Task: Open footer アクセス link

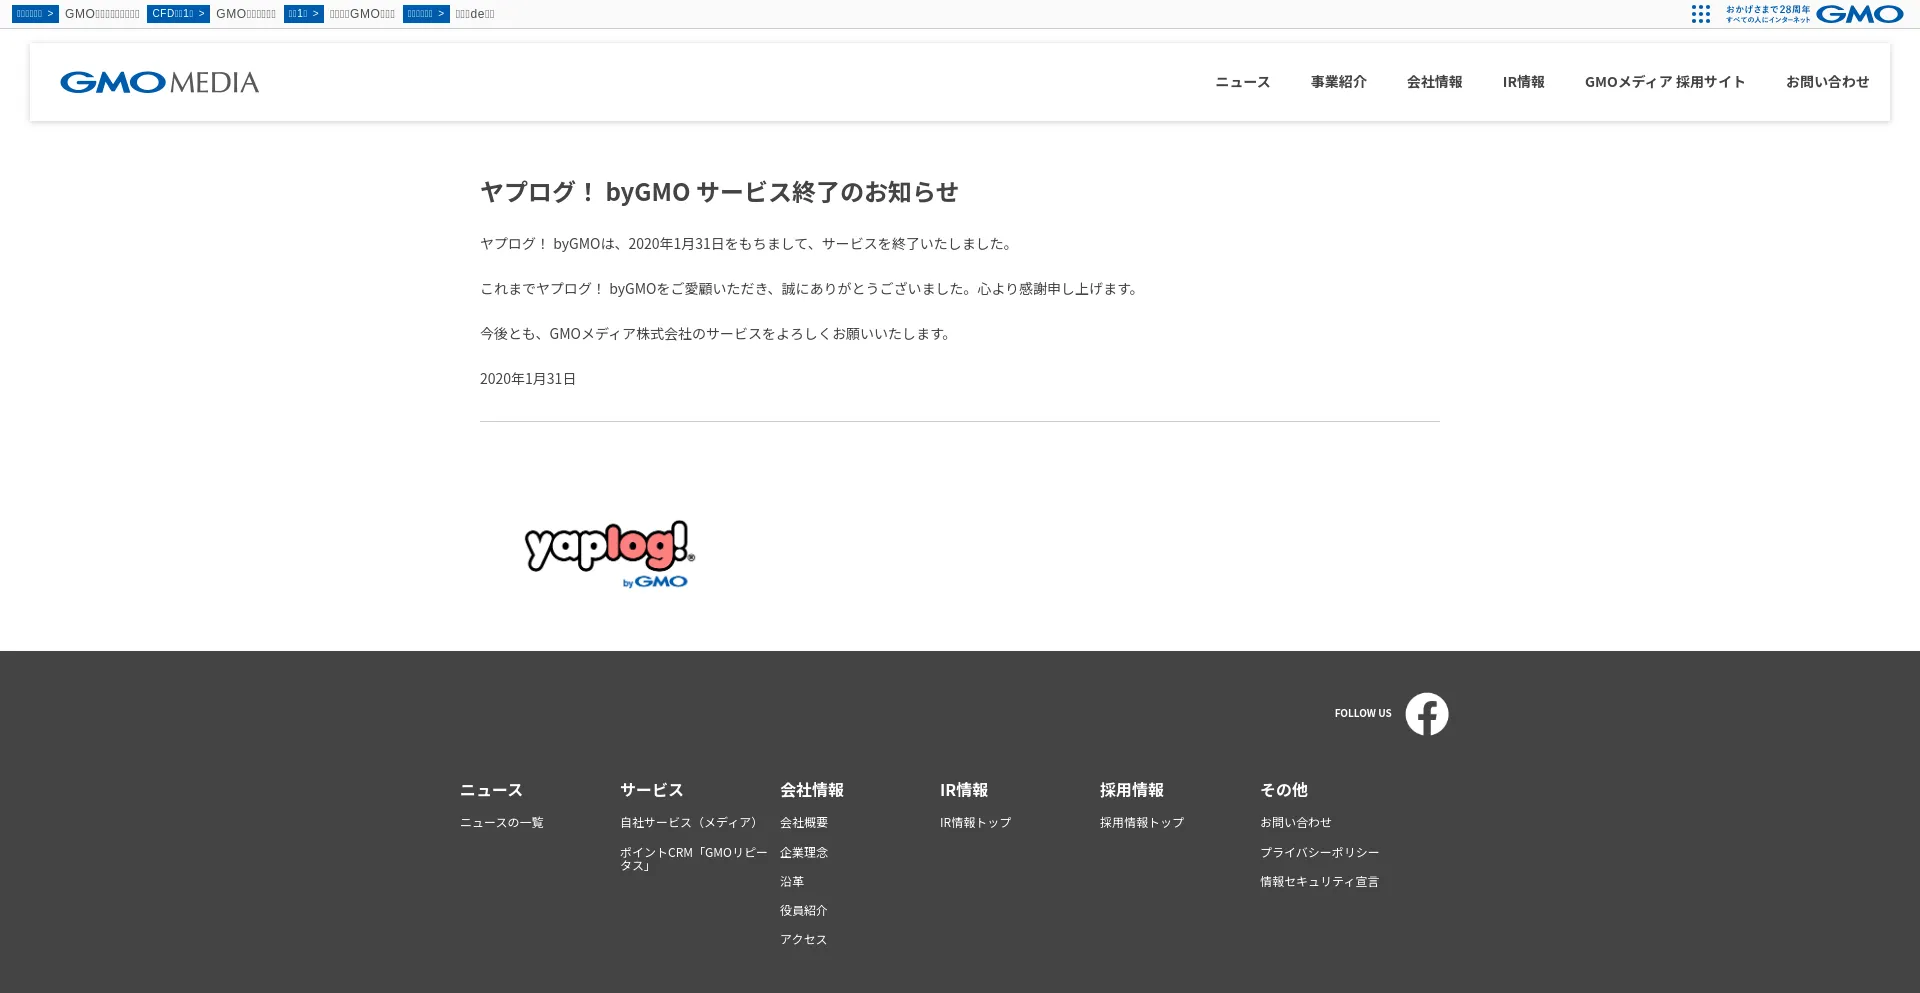Action: [804, 940]
